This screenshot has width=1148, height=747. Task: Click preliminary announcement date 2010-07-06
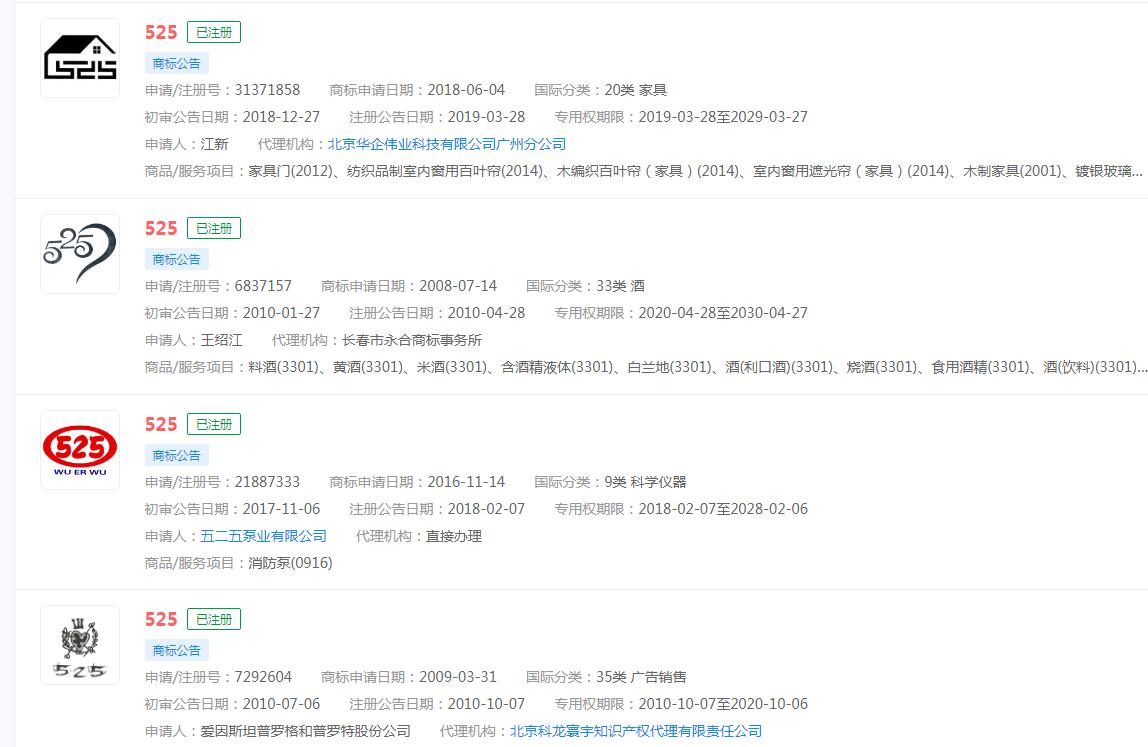coord(281,704)
